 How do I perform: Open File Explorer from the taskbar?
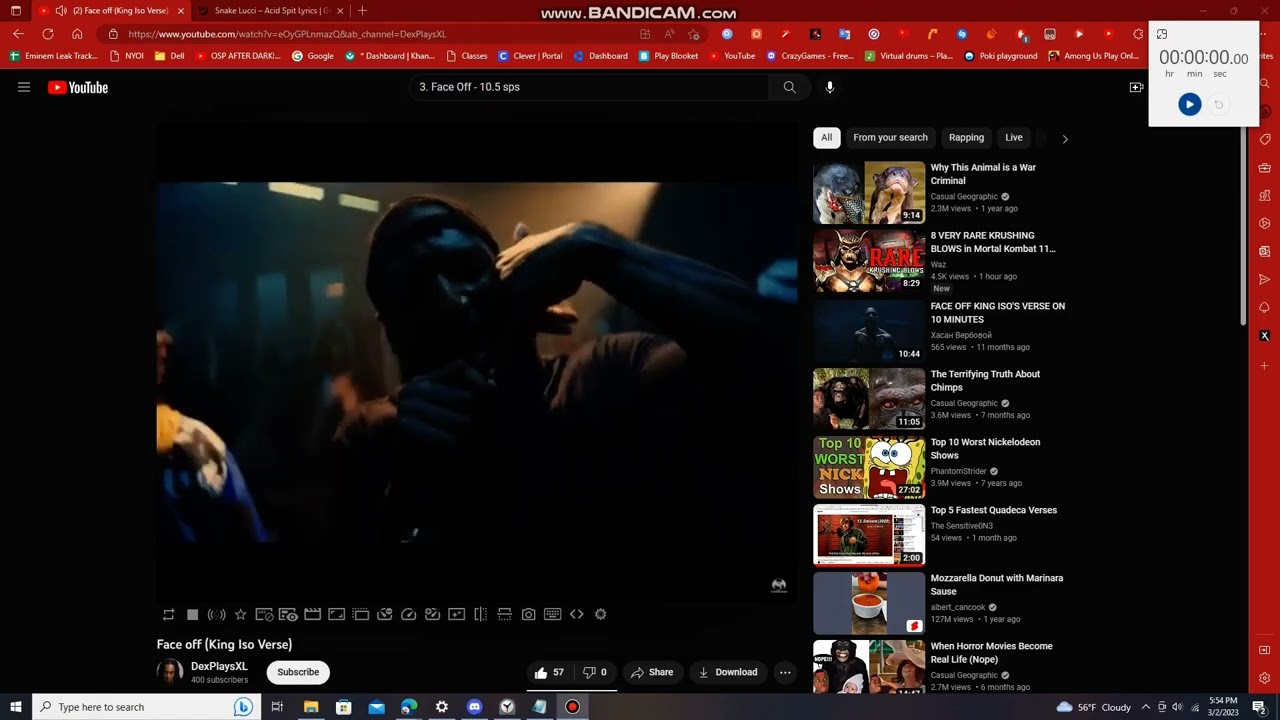(311, 707)
